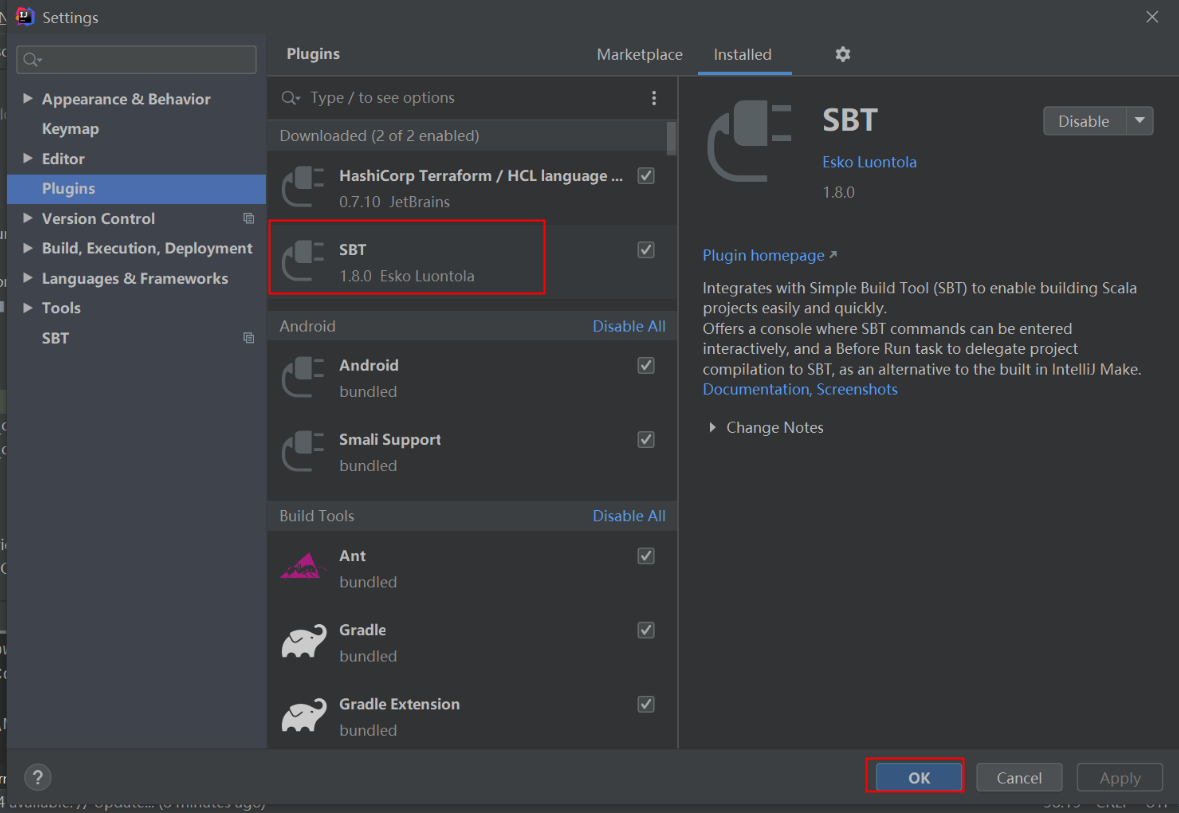Select the Installed tab
The width and height of the screenshot is (1179, 813).
coord(742,55)
